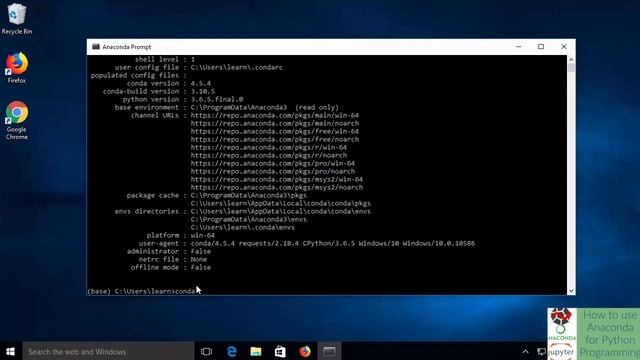
Task: Click the command prompt line with 'conda'
Action: pos(142,291)
